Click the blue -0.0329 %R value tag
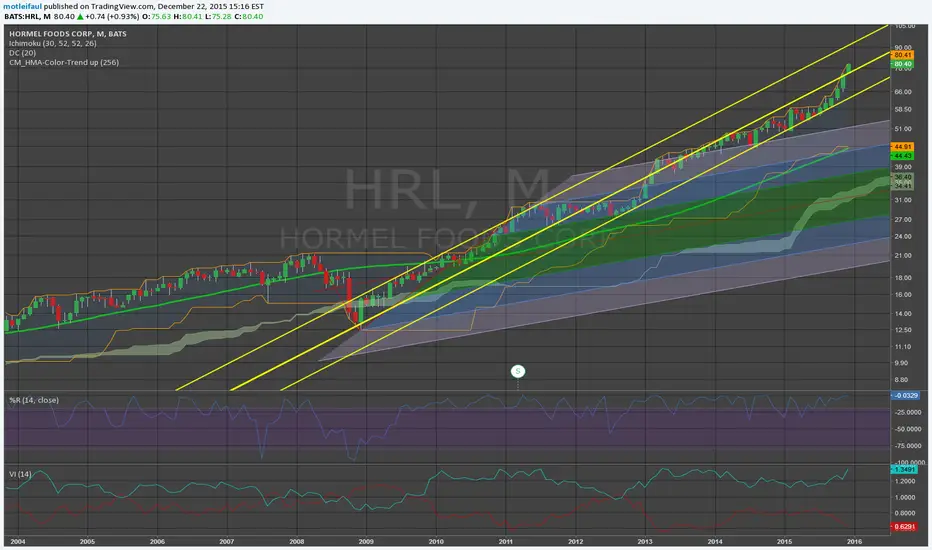The width and height of the screenshot is (932, 550). point(905,395)
